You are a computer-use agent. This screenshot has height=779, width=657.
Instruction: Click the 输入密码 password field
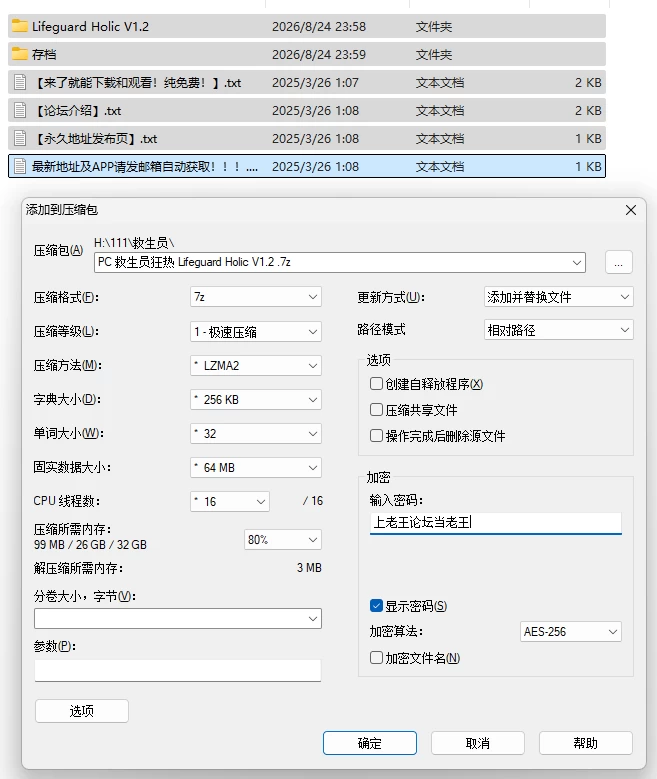[495, 523]
